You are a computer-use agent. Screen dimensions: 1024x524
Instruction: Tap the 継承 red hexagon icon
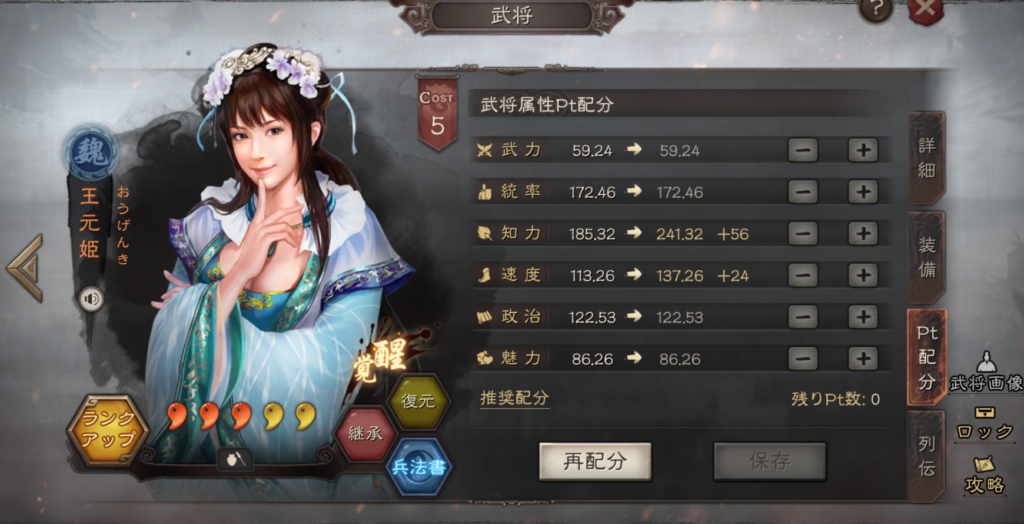(x=366, y=434)
